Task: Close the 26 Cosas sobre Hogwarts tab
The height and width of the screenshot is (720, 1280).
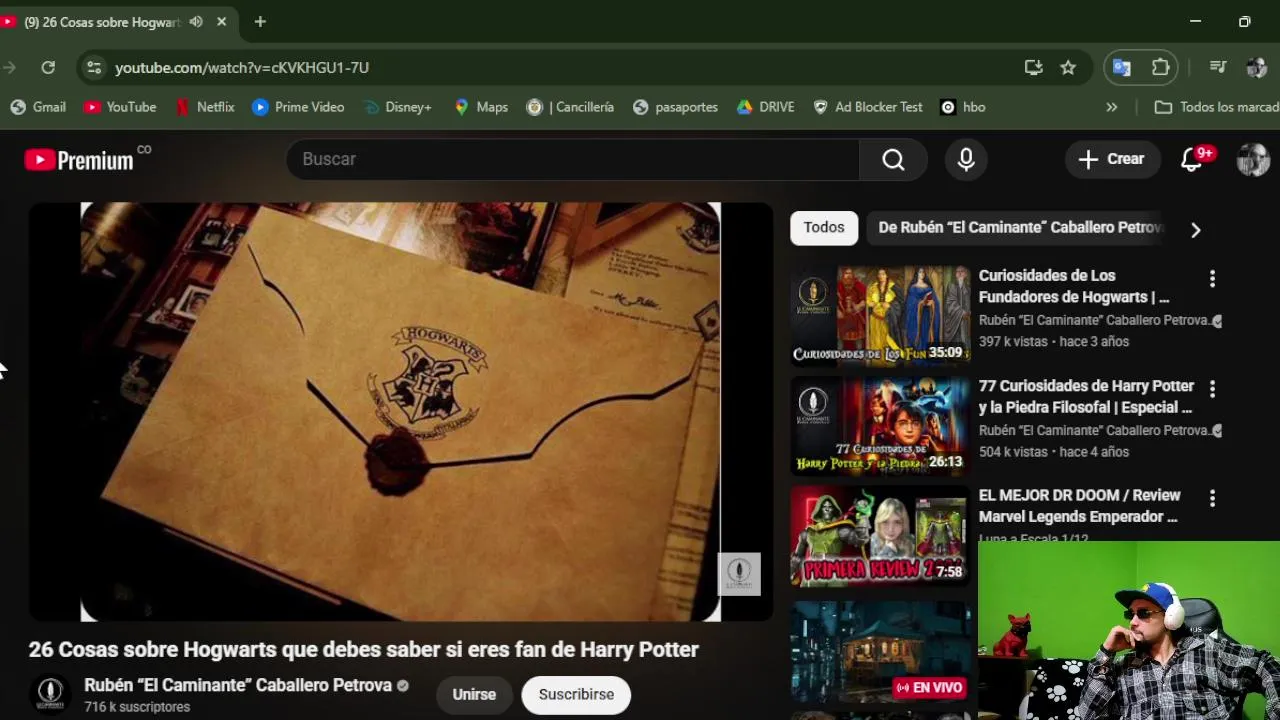Action: 222,22
